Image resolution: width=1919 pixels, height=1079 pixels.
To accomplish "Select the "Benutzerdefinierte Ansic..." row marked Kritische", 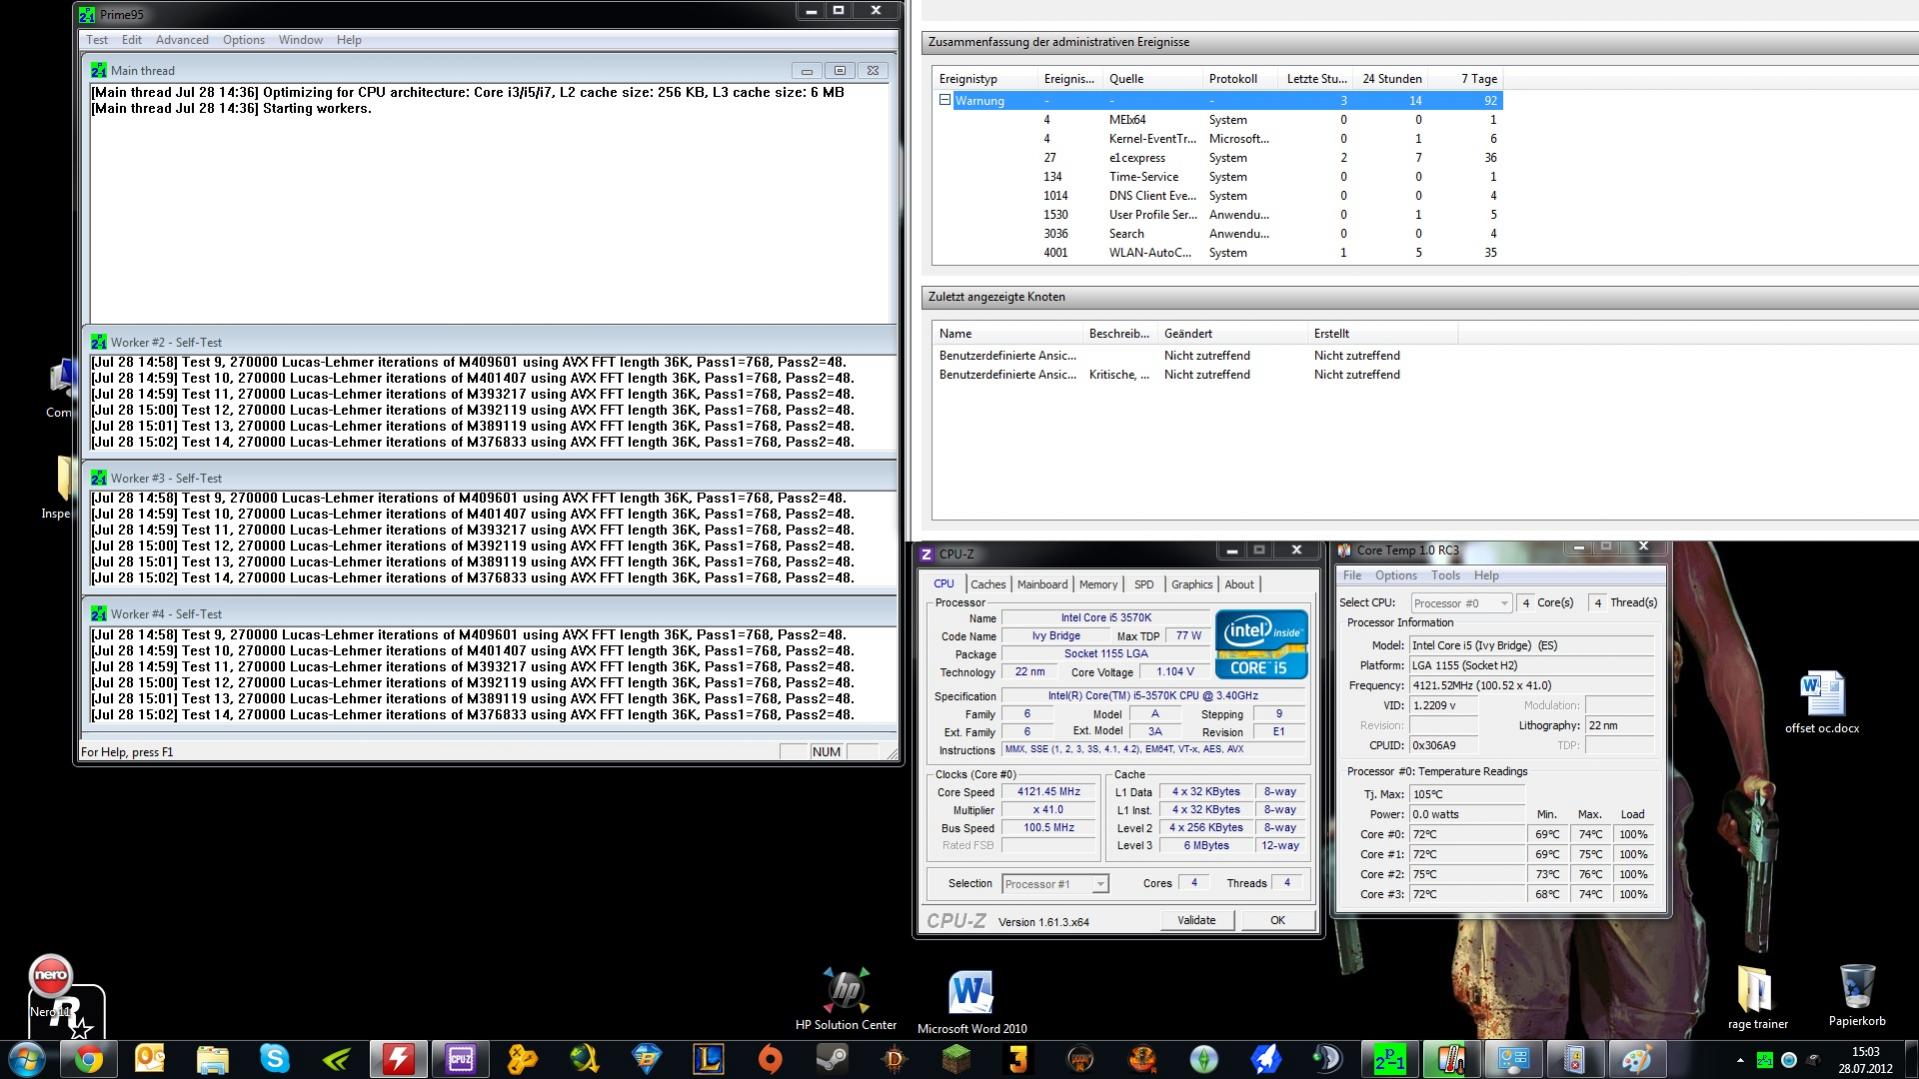I will [1195, 375].
